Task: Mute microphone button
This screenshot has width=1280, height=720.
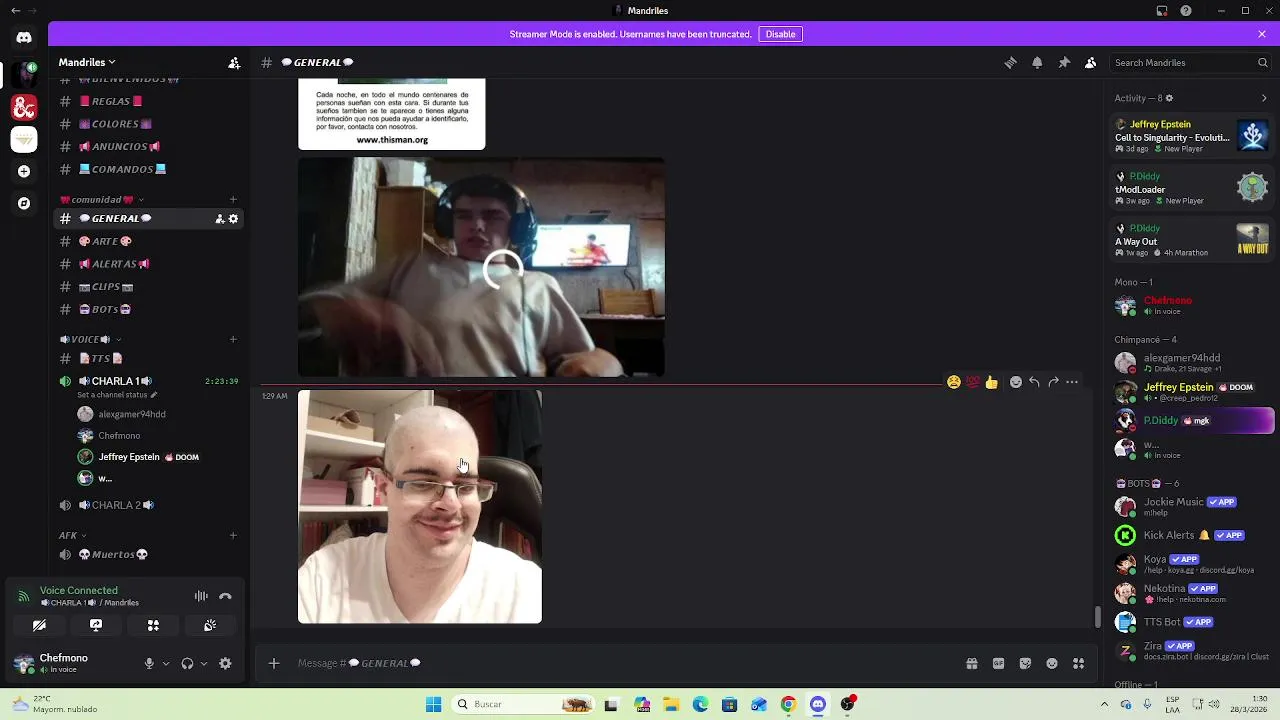Action: (149, 663)
